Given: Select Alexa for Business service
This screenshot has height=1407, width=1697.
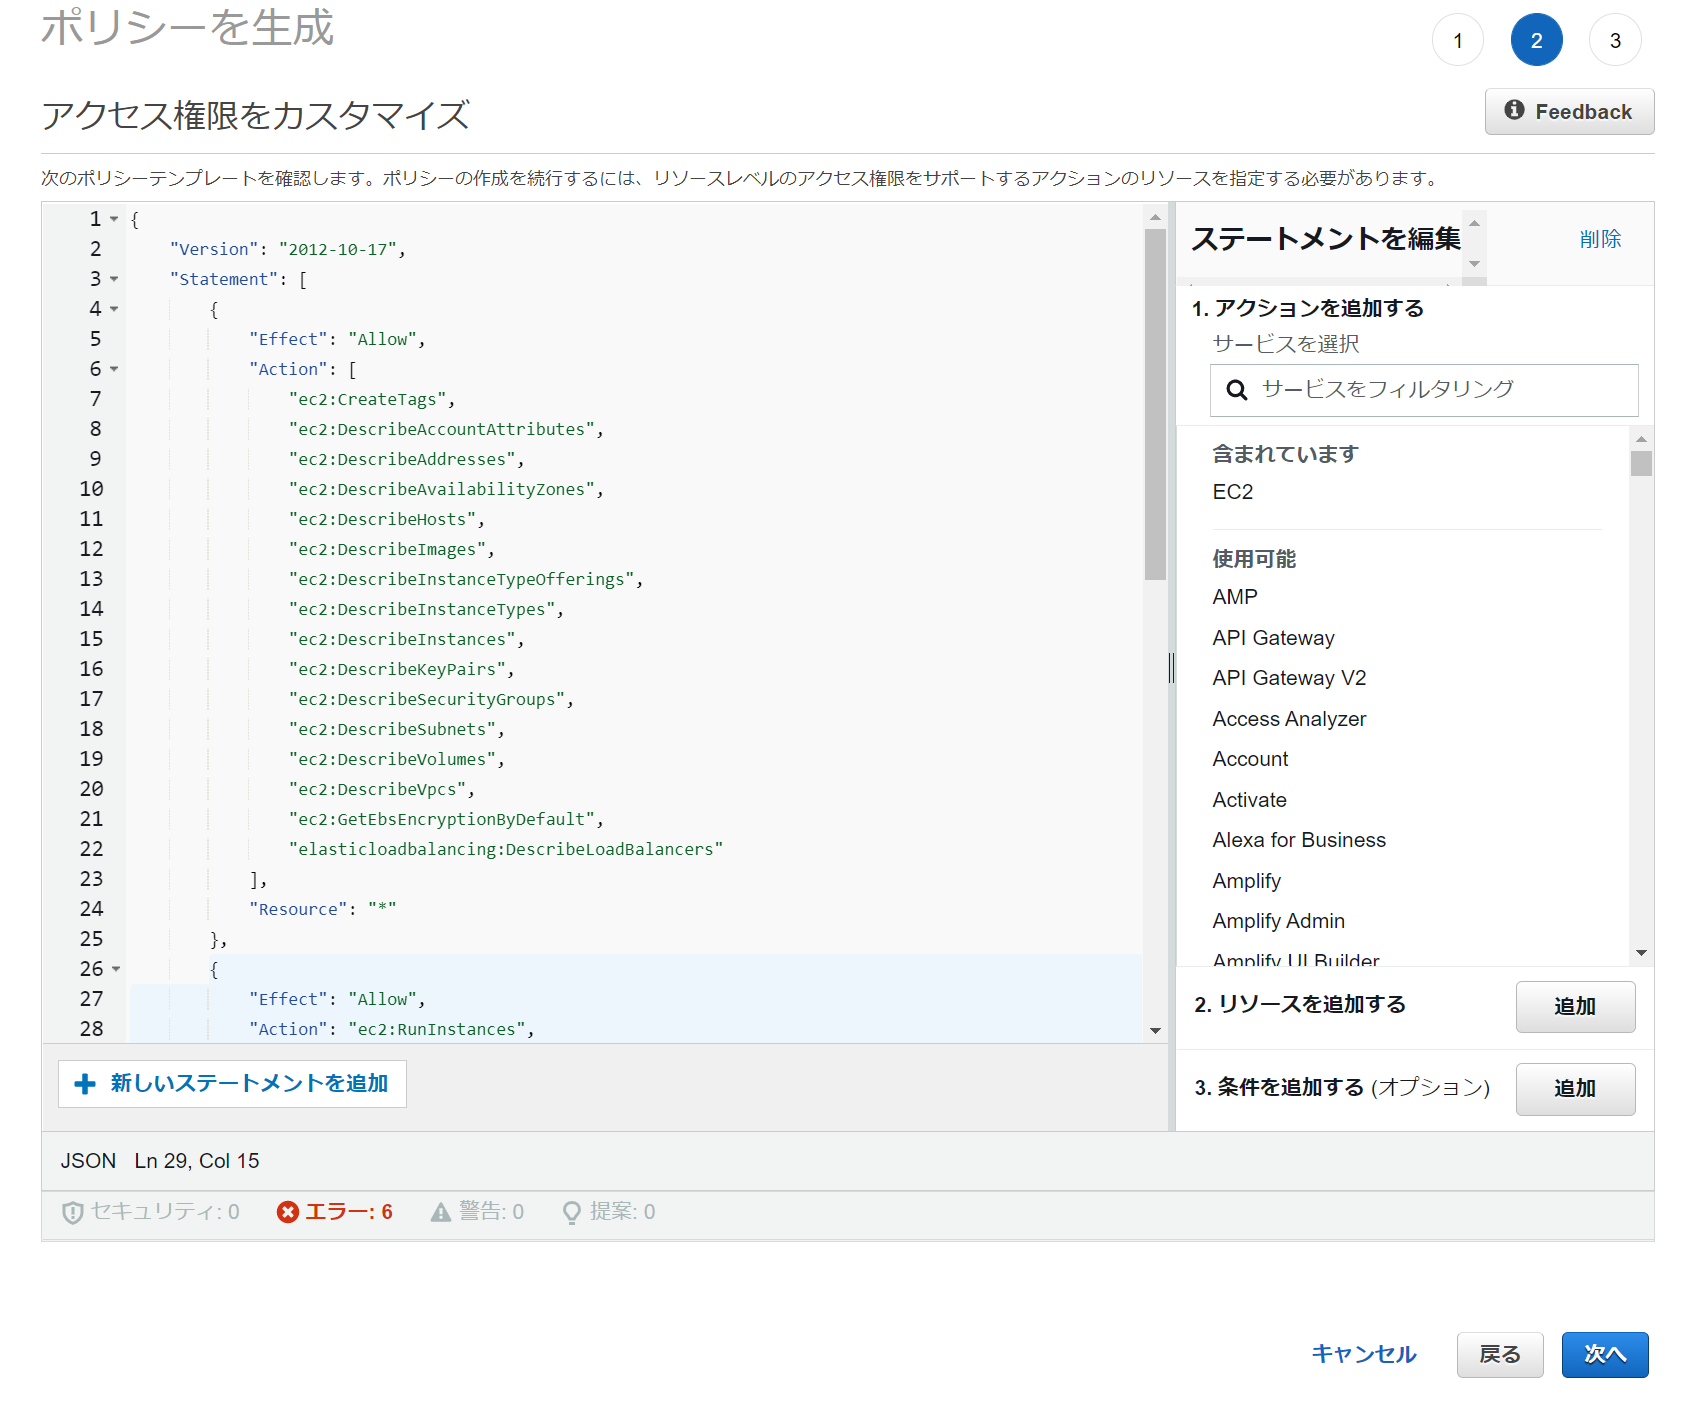Looking at the screenshot, I should pyautogui.click(x=1299, y=840).
